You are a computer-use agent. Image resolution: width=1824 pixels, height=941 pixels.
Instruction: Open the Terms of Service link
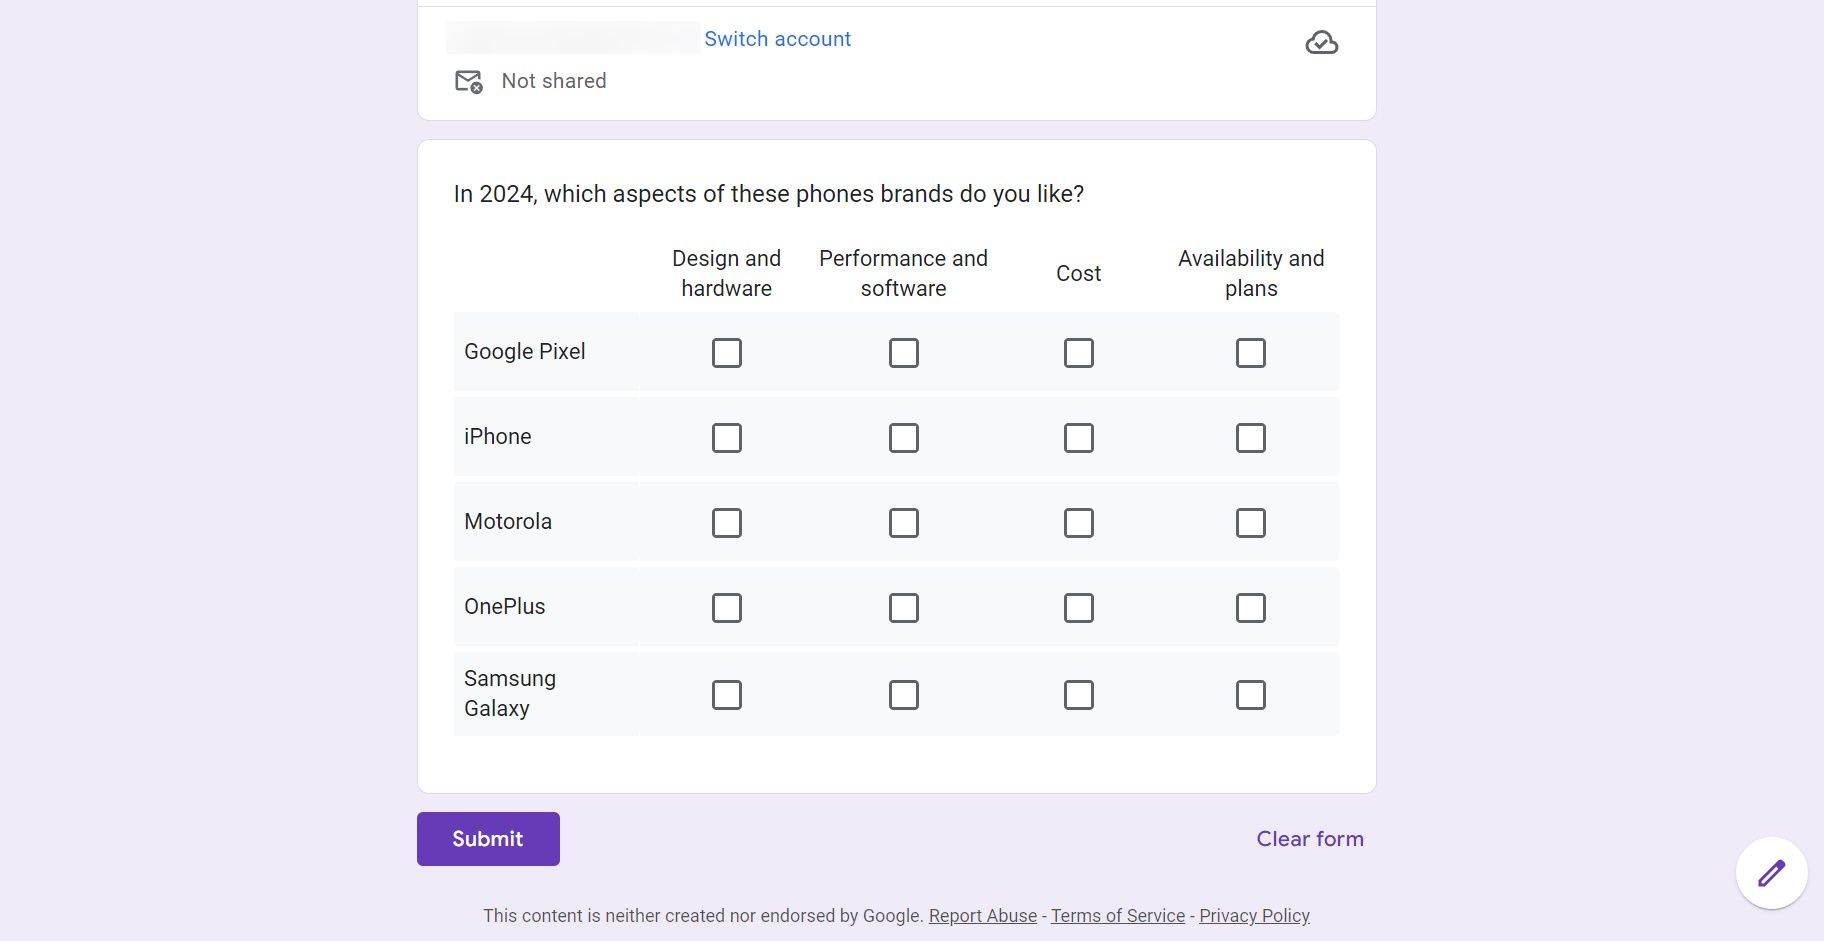1117,915
